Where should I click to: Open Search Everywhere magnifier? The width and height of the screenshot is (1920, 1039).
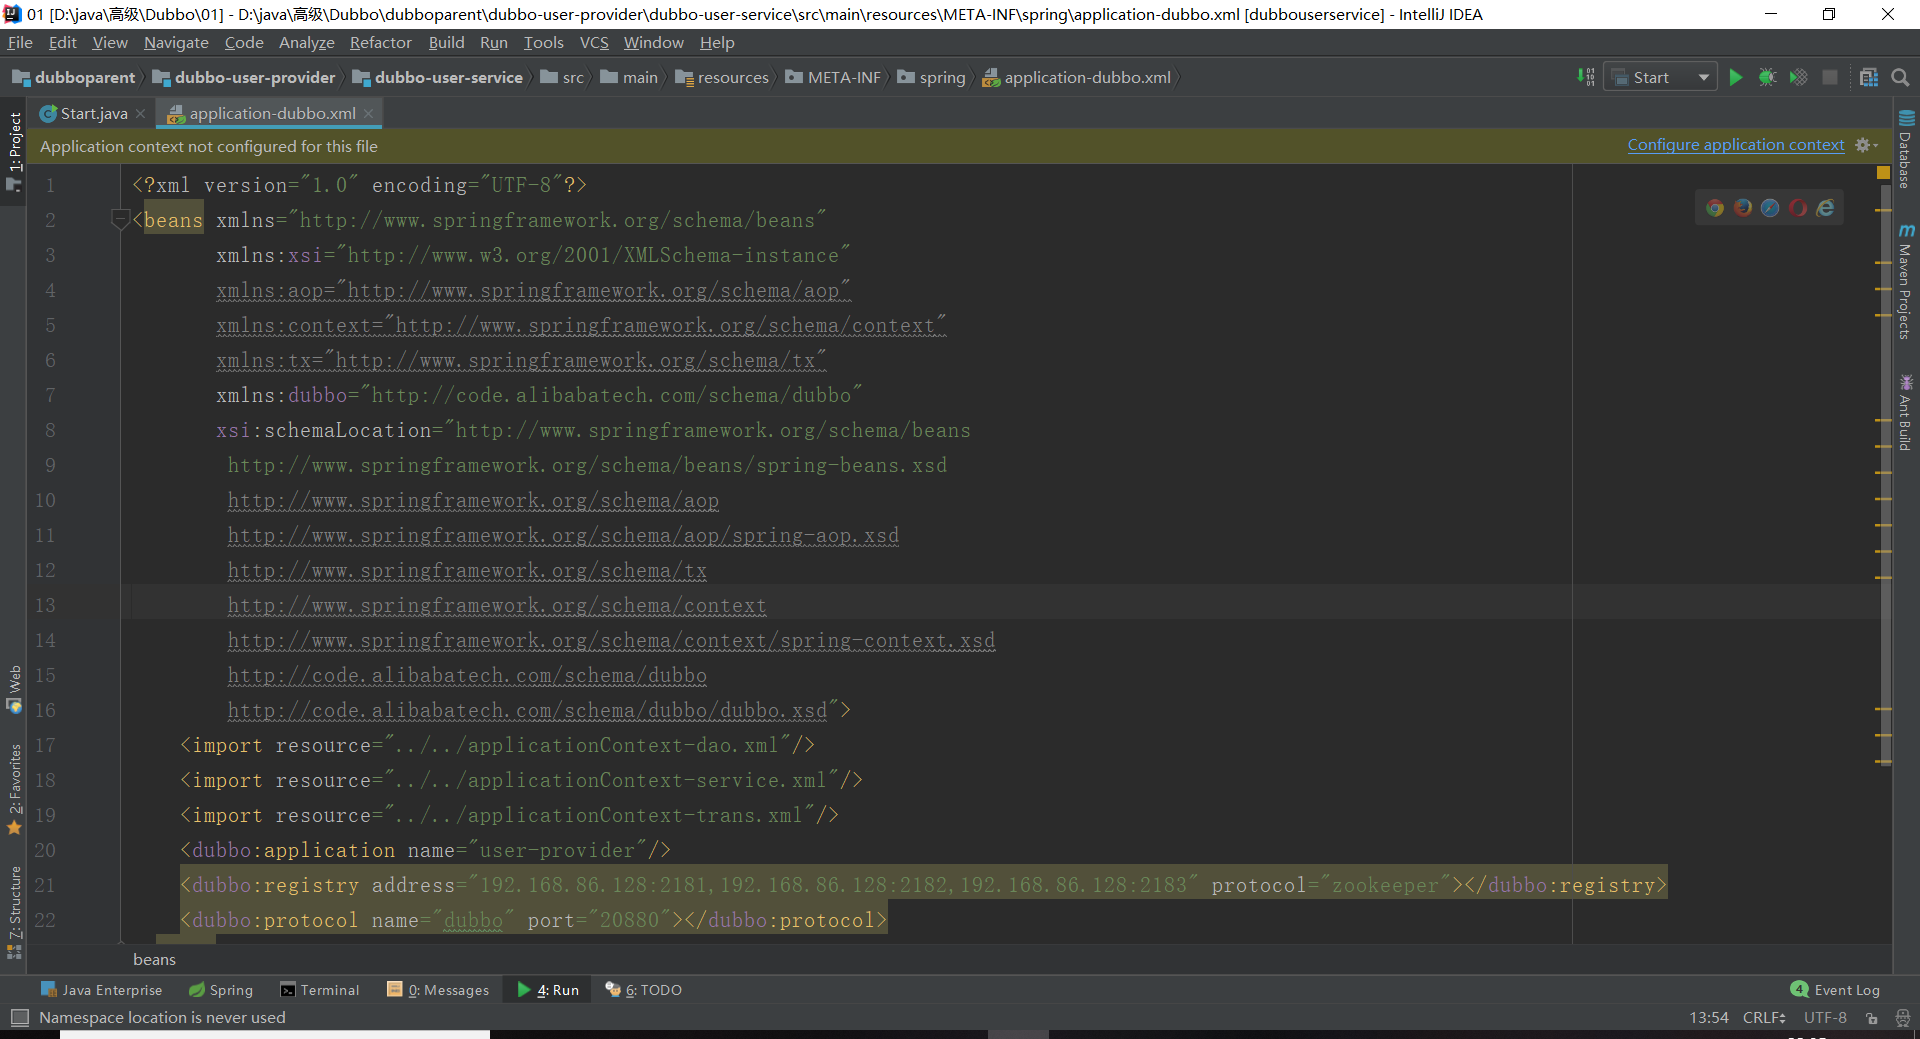point(1900,78)
